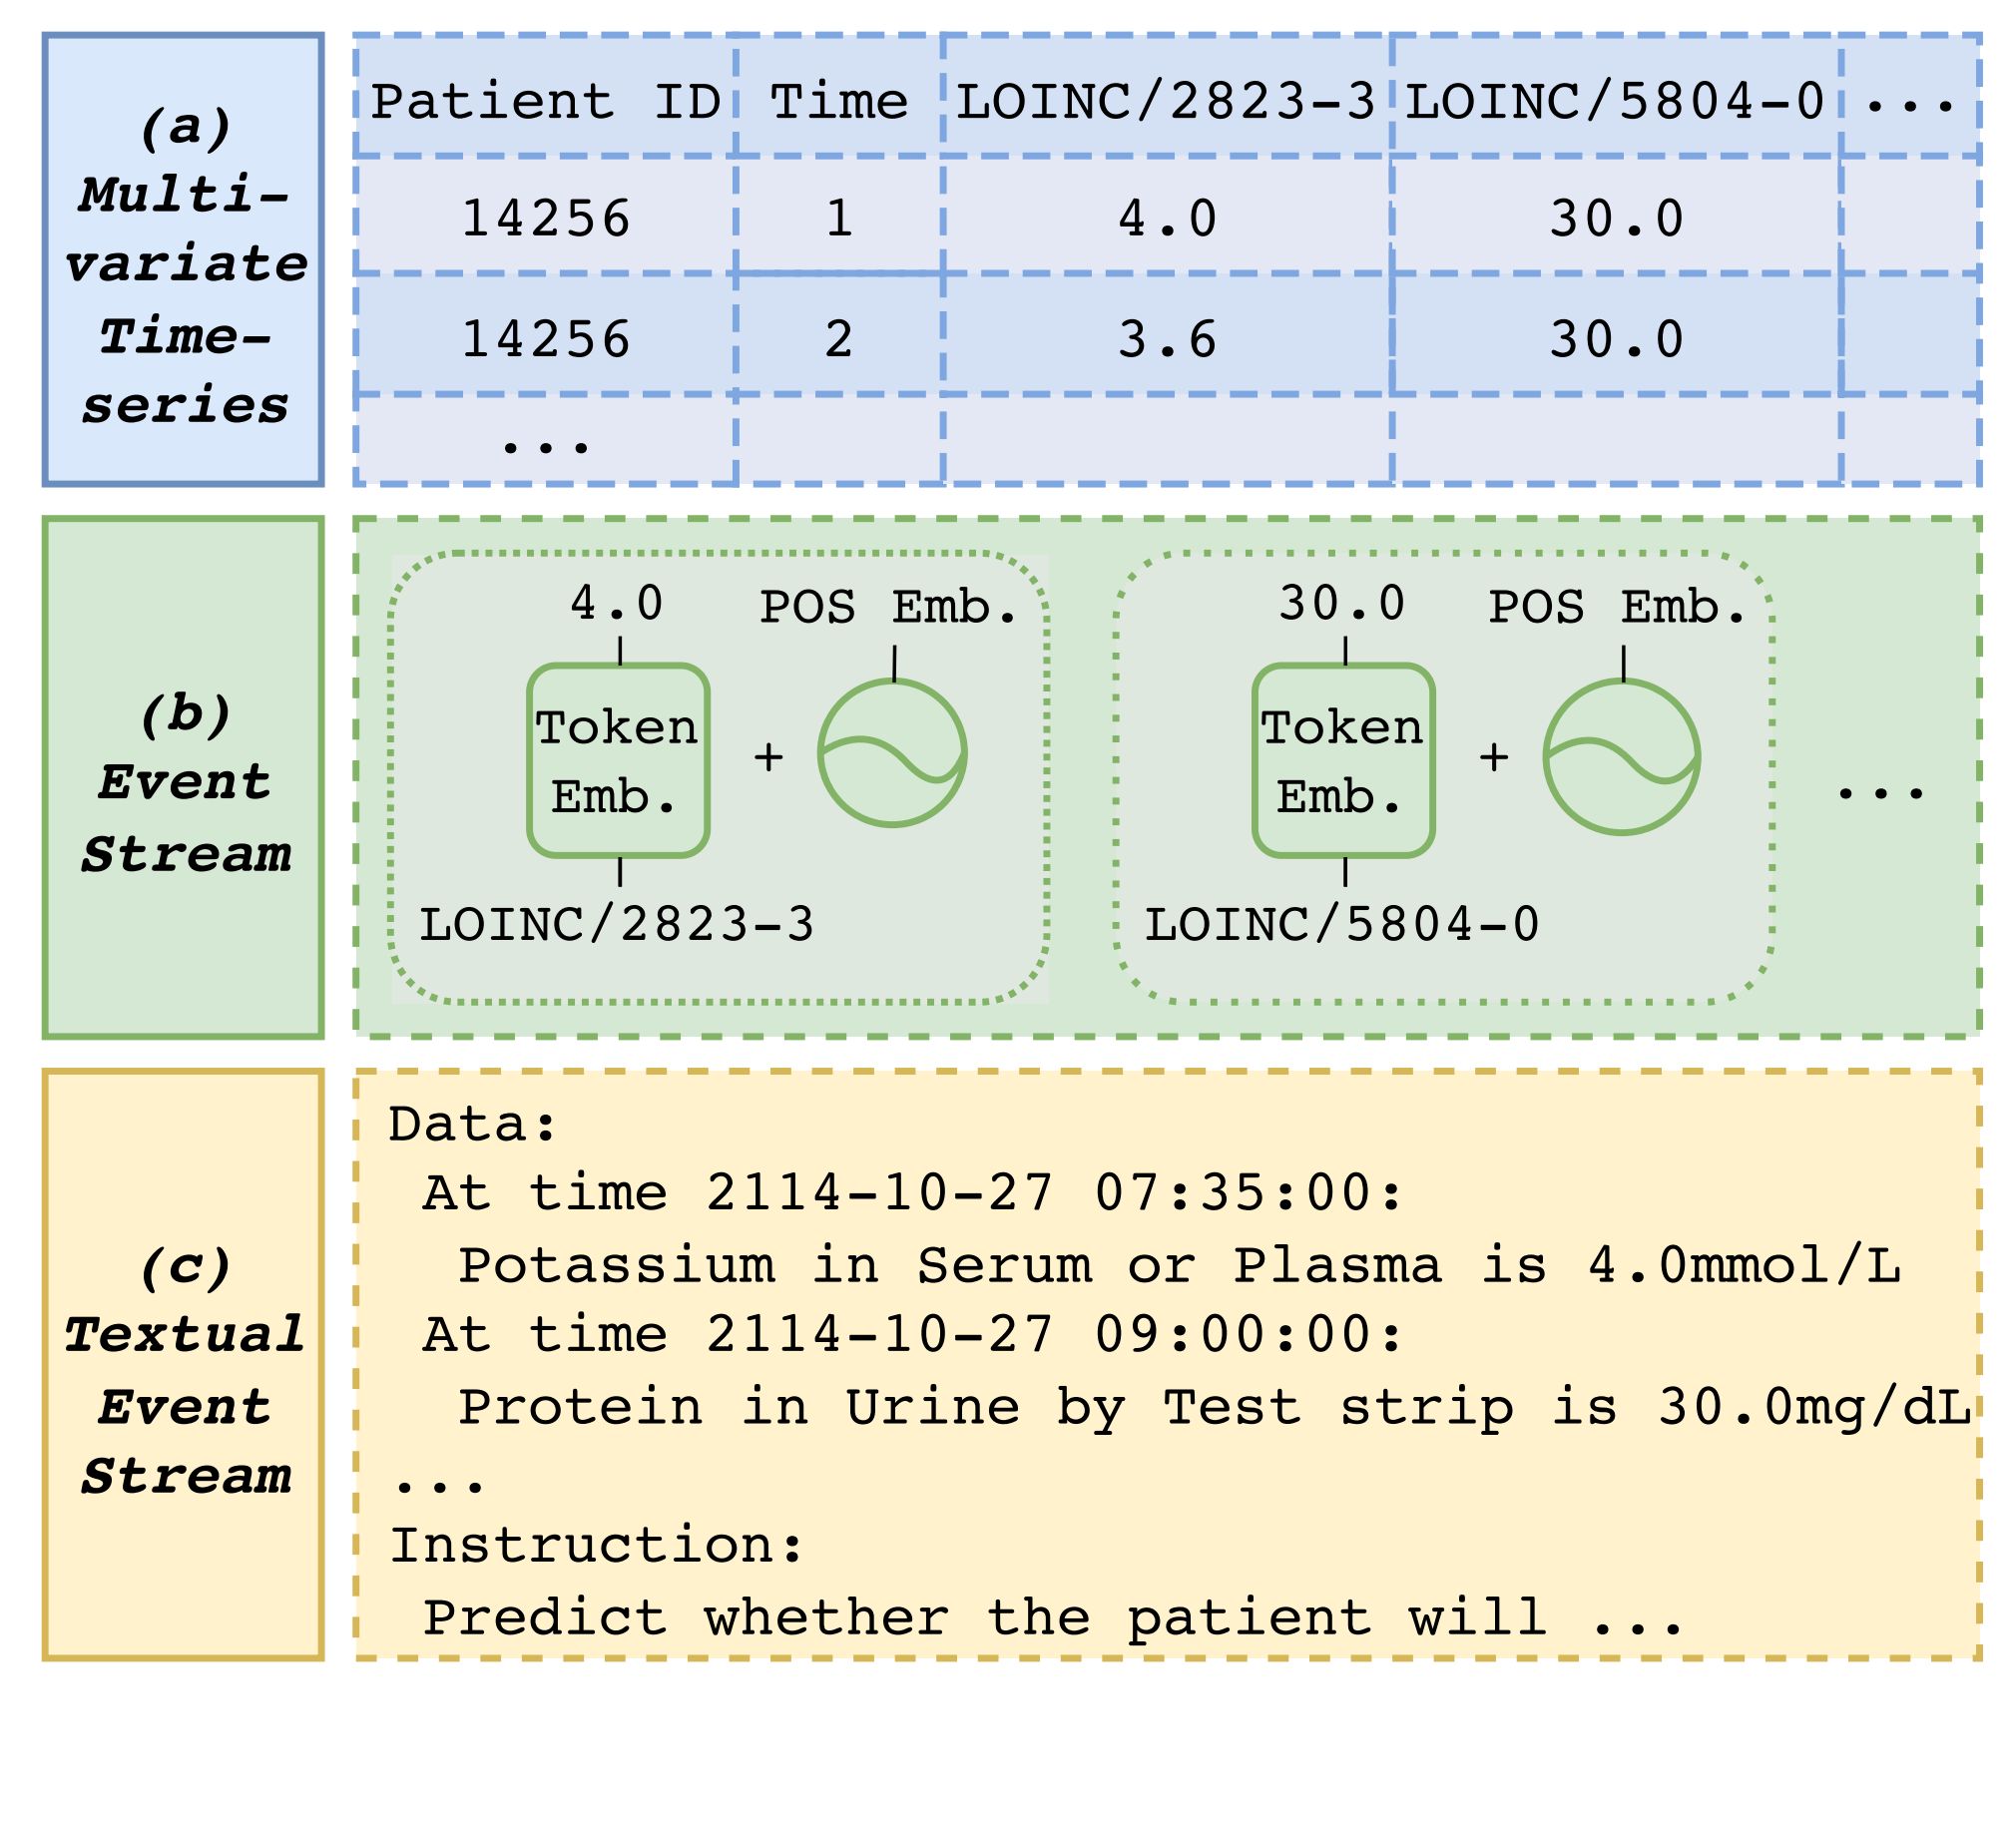Select the Multi-variate Time-series label box
The width and height of the screenshot is (2016, 1828).
tap(184, 260)
